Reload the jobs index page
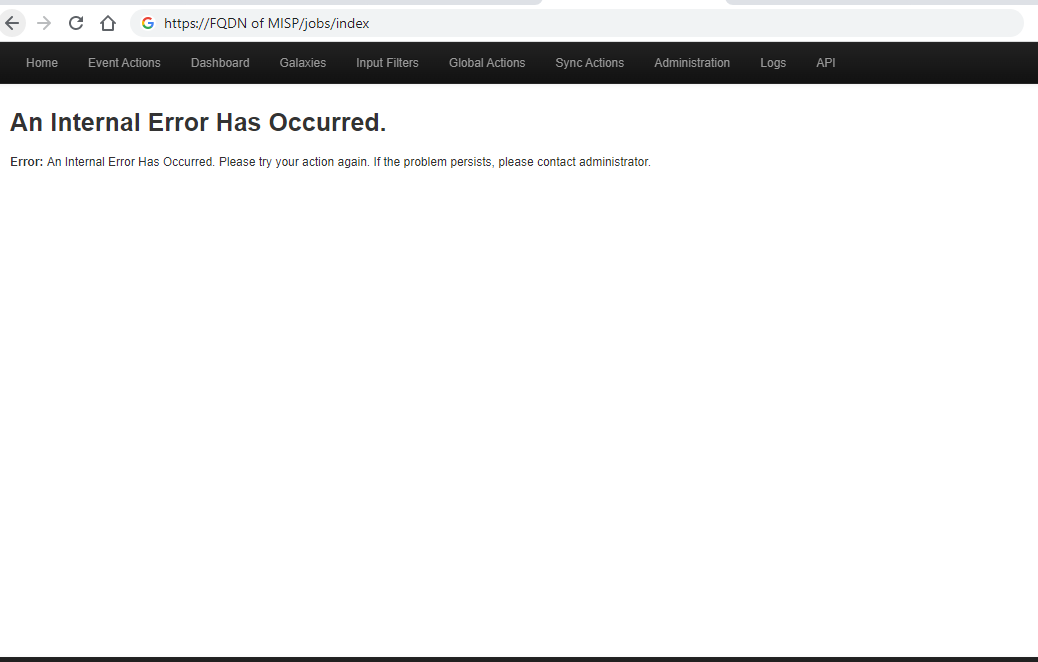This screenshot has width=1038, height=662. [75, 22]
